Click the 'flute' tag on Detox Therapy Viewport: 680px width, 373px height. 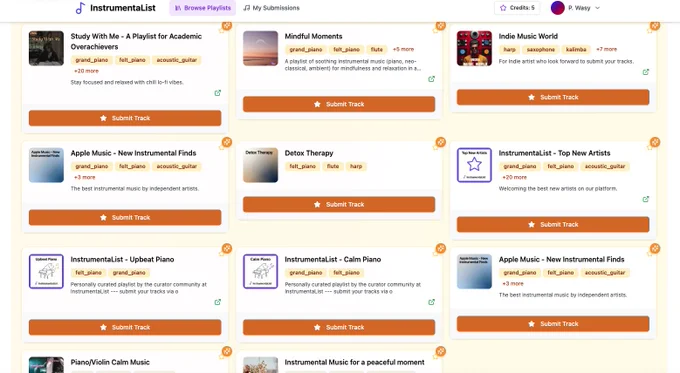point(333,166)
